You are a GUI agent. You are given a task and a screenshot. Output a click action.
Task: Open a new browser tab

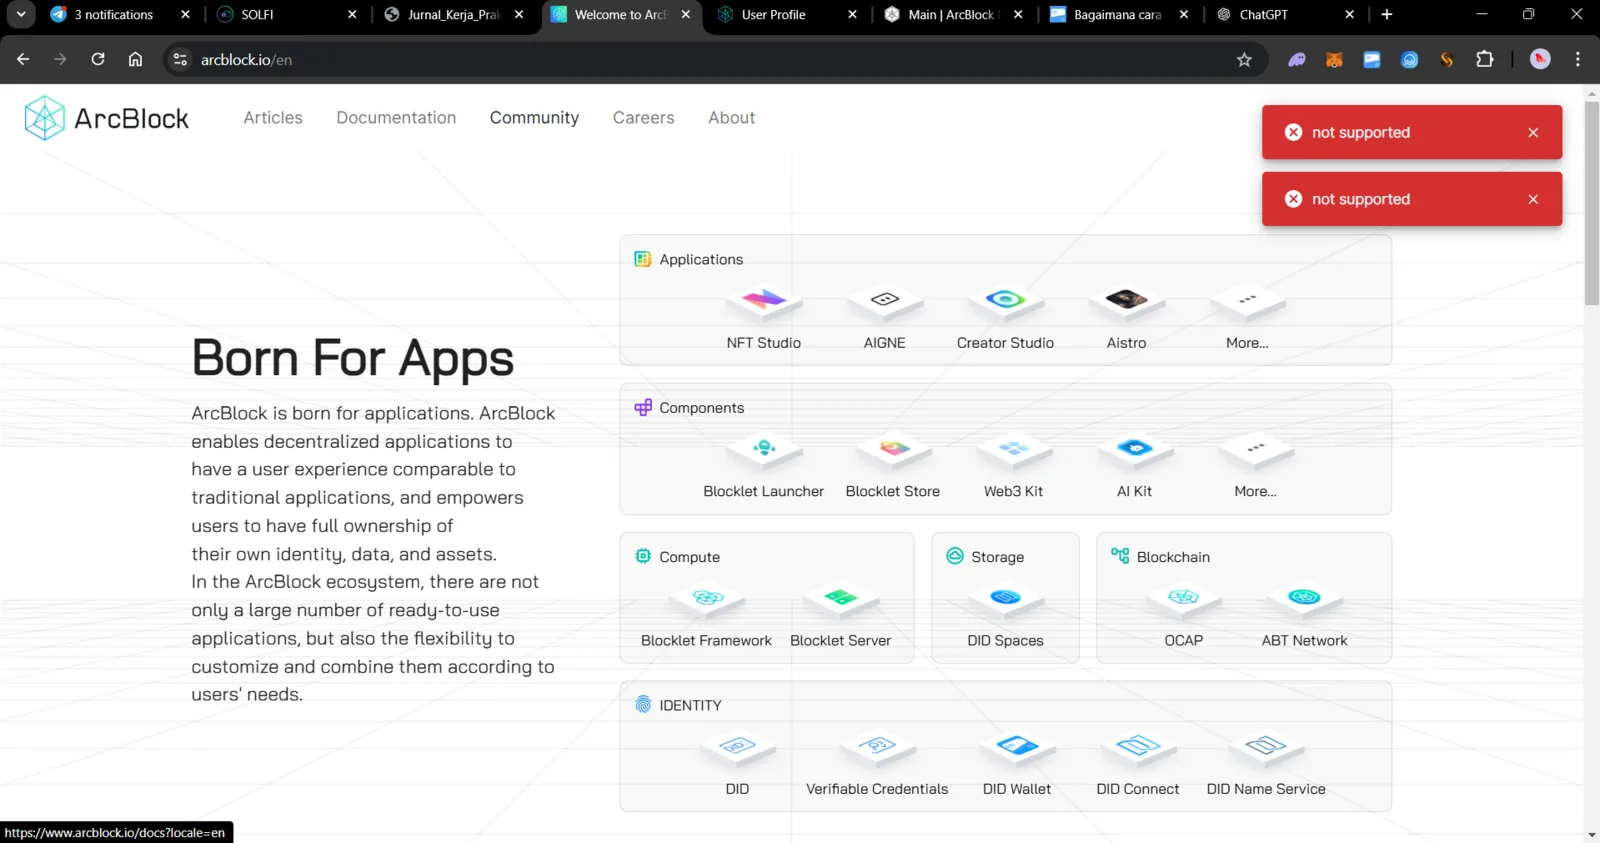point(1387,15)
